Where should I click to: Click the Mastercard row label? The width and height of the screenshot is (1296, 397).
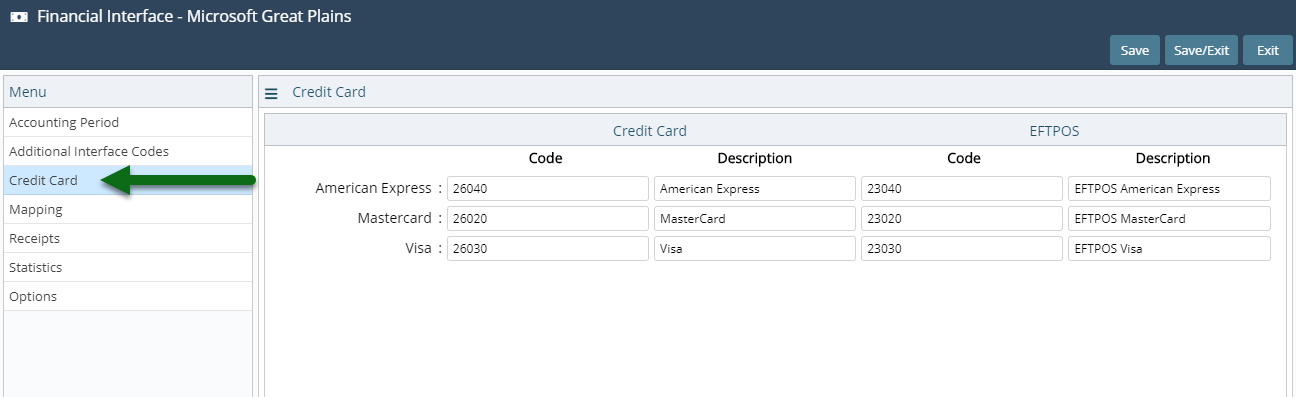(x=395, y=218)
